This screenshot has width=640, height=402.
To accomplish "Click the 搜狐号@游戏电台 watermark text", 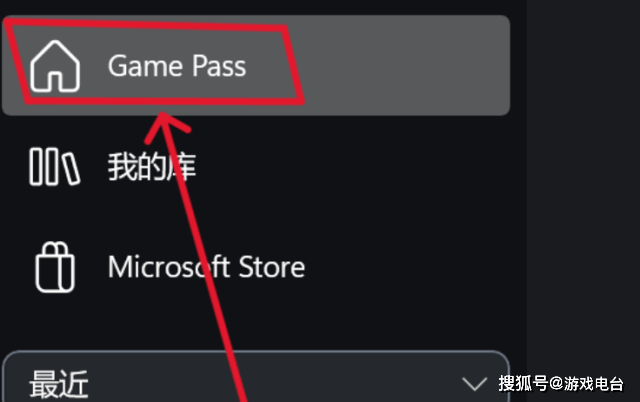I will click(561, 384).
